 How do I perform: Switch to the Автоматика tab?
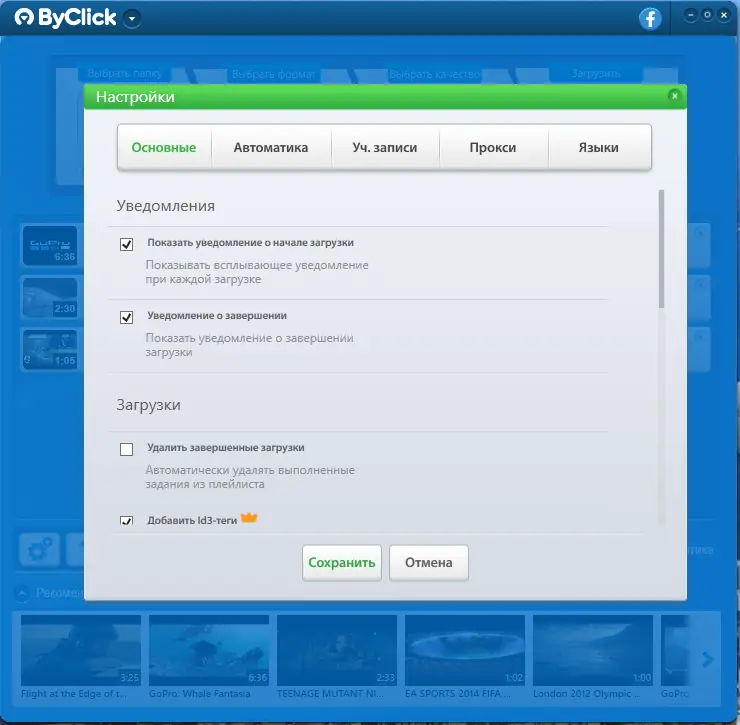coord(271,147)
